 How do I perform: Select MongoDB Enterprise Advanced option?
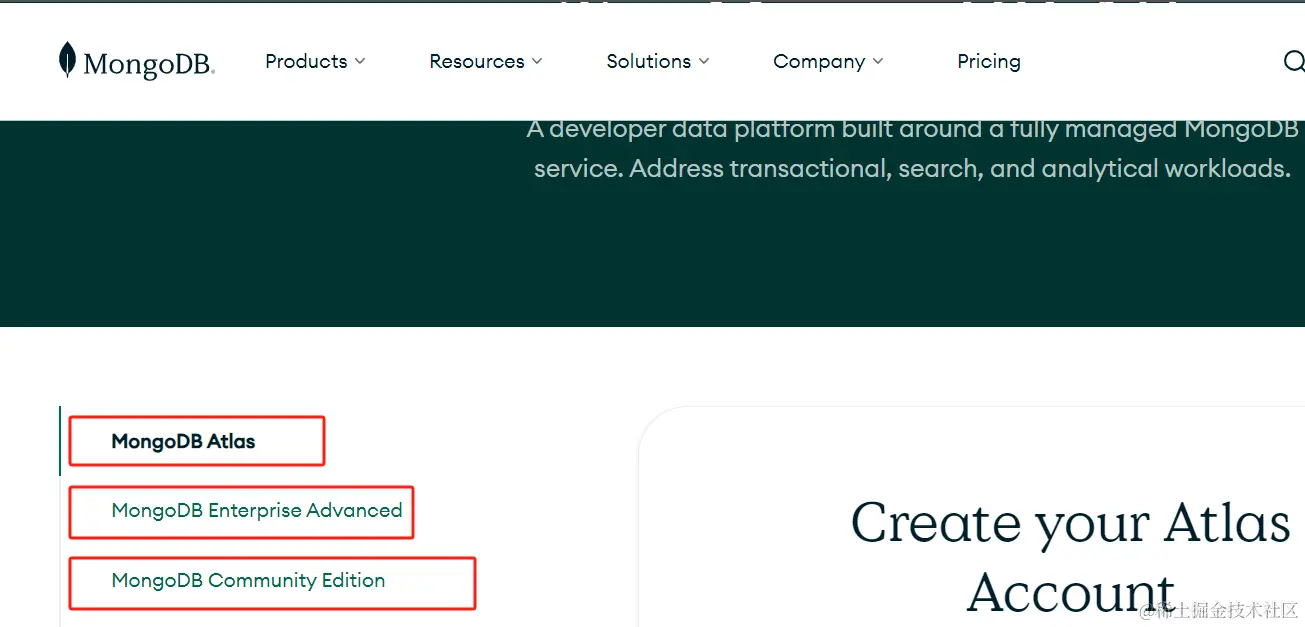(x=257, y=510)
